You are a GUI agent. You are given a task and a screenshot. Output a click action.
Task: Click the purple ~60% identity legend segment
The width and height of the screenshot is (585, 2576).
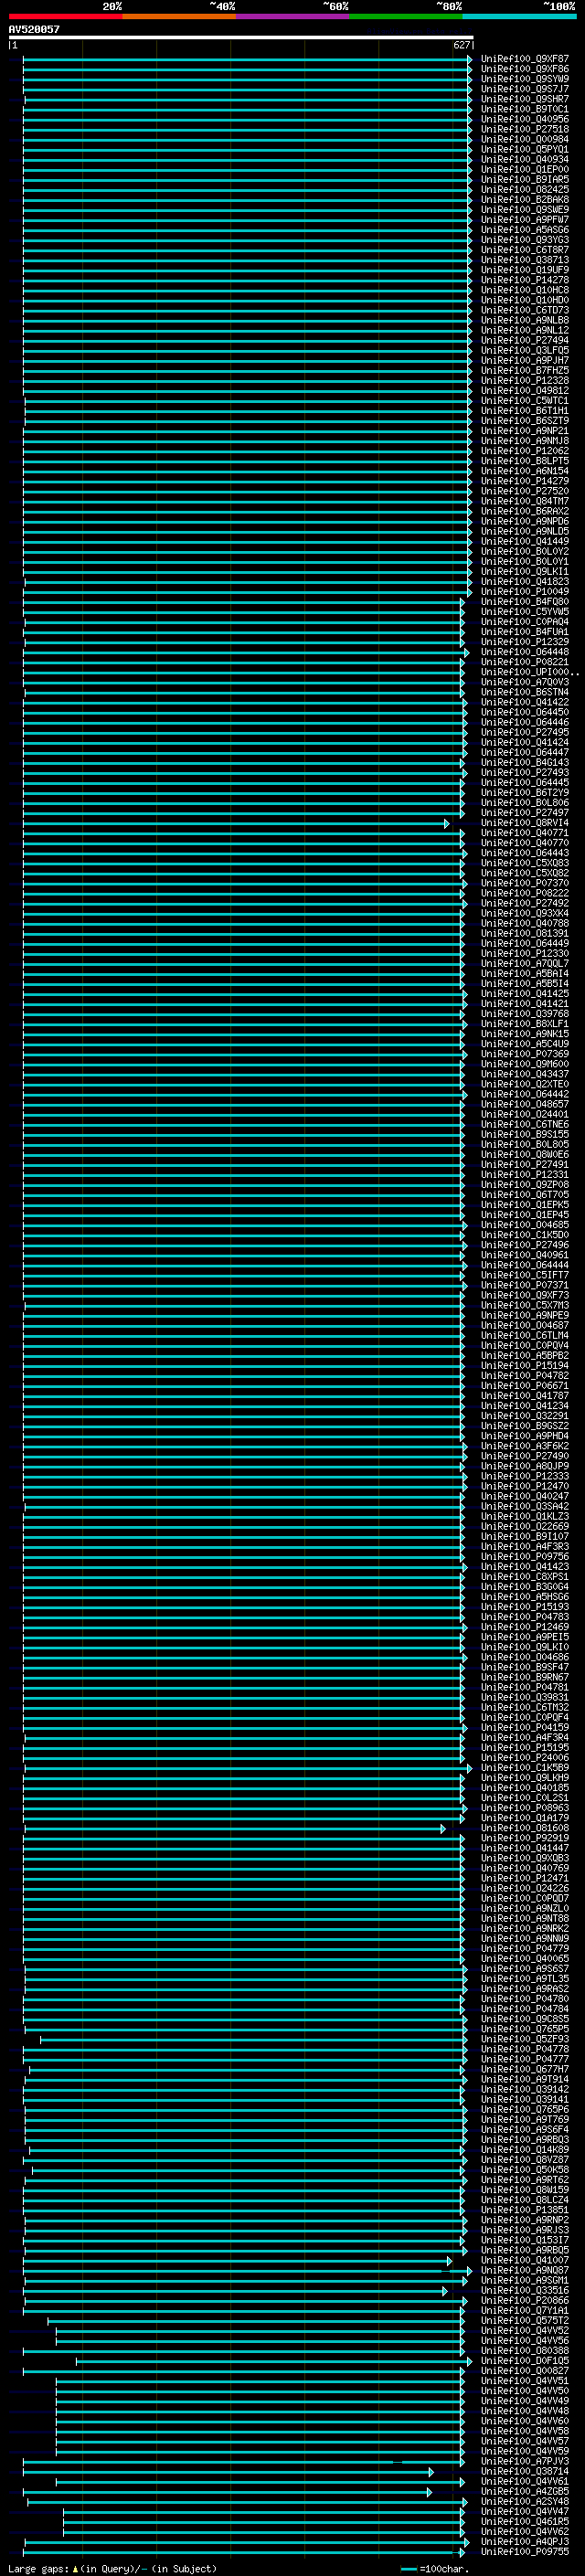(x=293, y=16)
